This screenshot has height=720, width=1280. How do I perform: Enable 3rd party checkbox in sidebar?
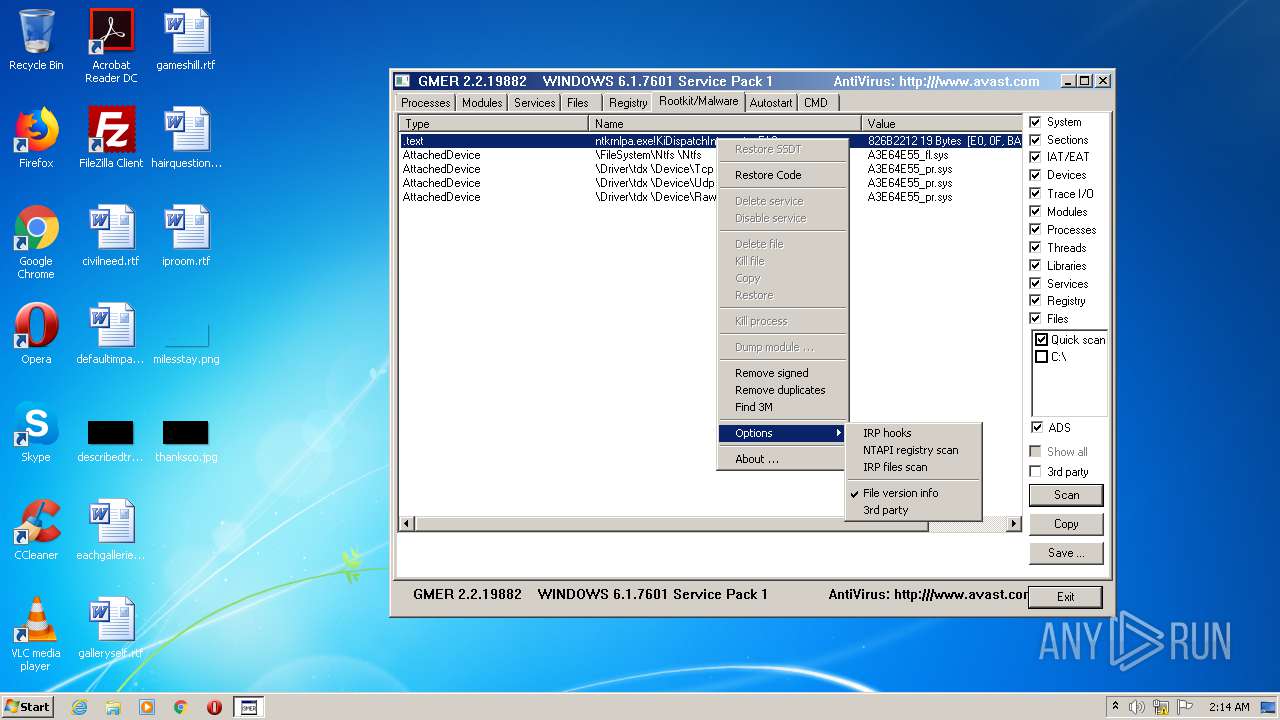1035,472
